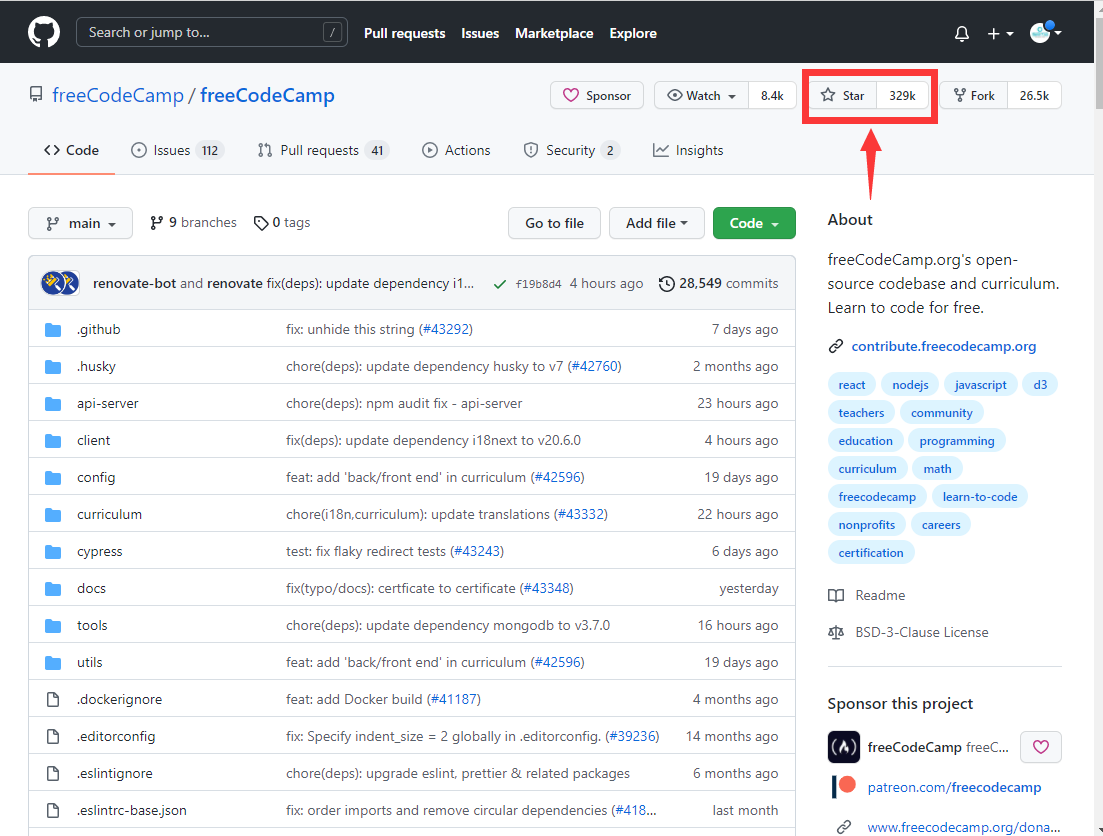Open the Security tab
Screen dimensions: 1103x836
[x=571, y=151]
